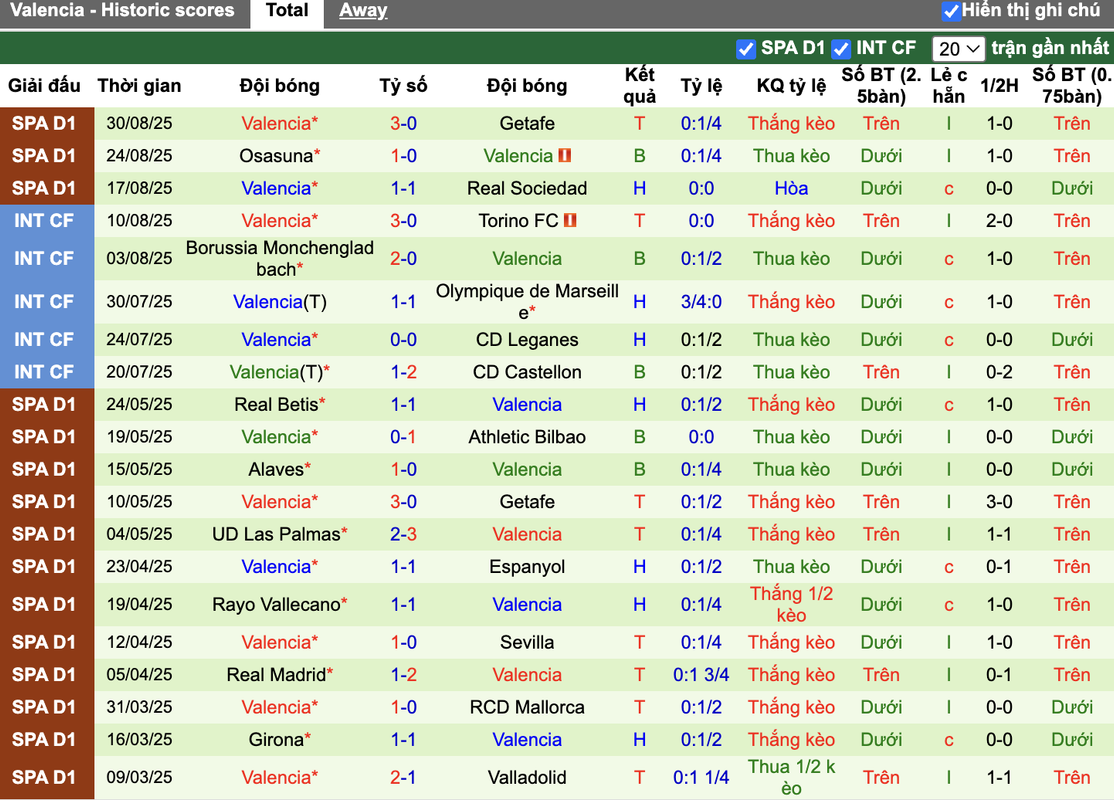Image resolution: width=1114 pixels, height=800 pixels.
Task: Open the 20 recent matches dropdown
Action: pyautogui.click(x=958, y=49)
